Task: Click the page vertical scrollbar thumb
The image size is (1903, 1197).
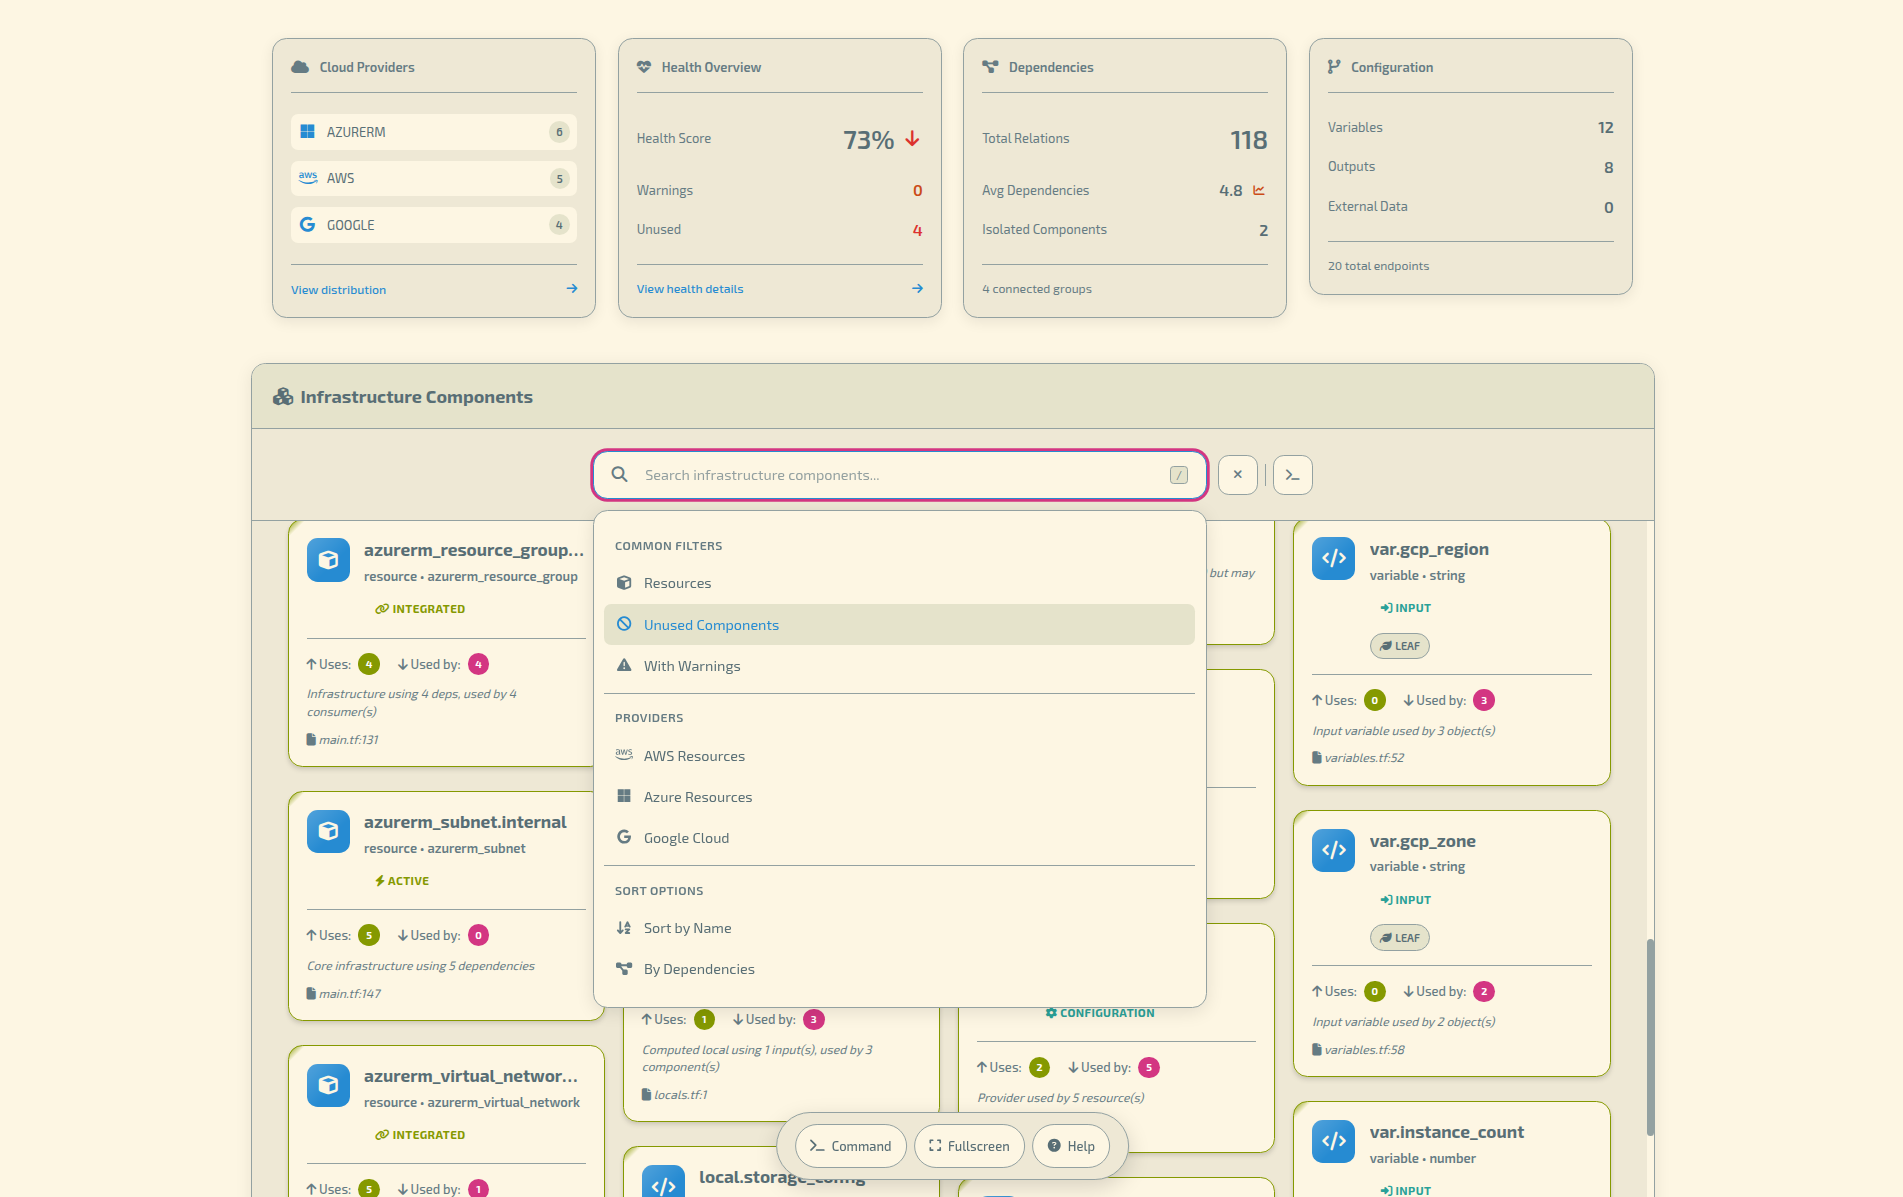Action: 1650,1036
